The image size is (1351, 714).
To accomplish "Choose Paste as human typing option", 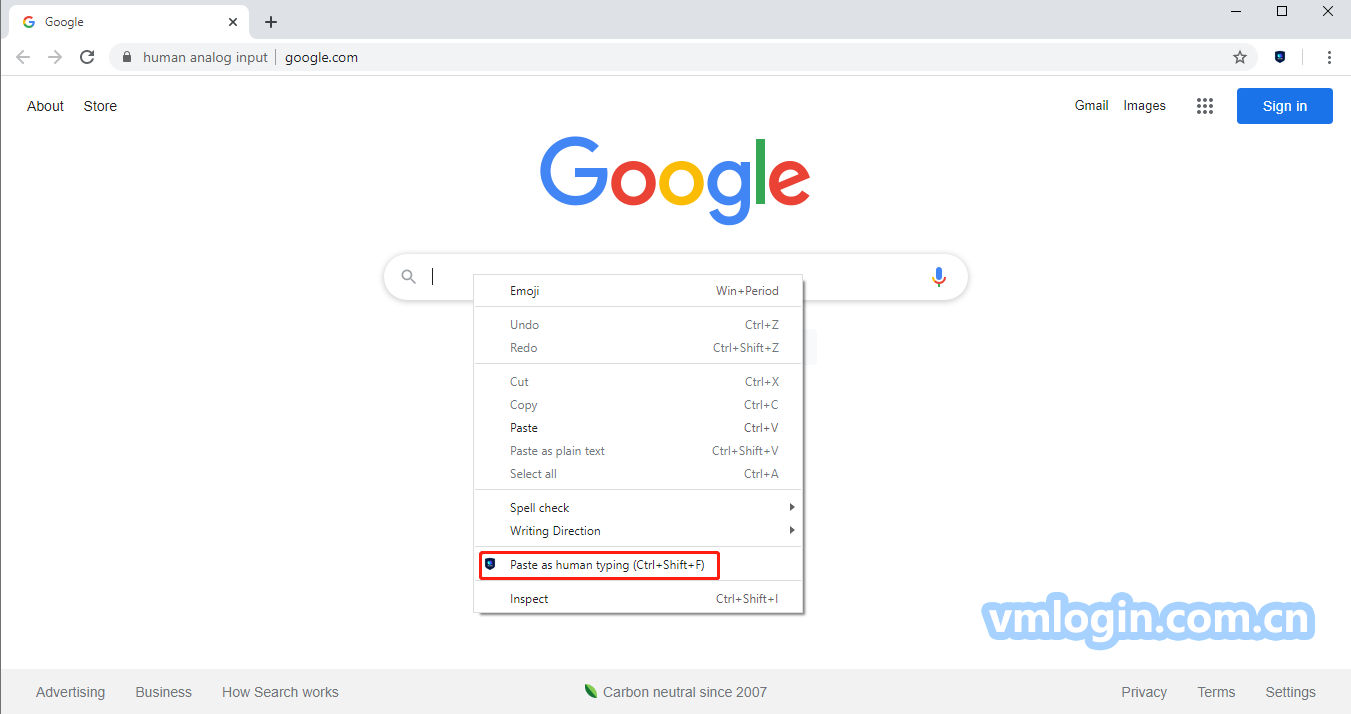I will [x=606, y=565].
